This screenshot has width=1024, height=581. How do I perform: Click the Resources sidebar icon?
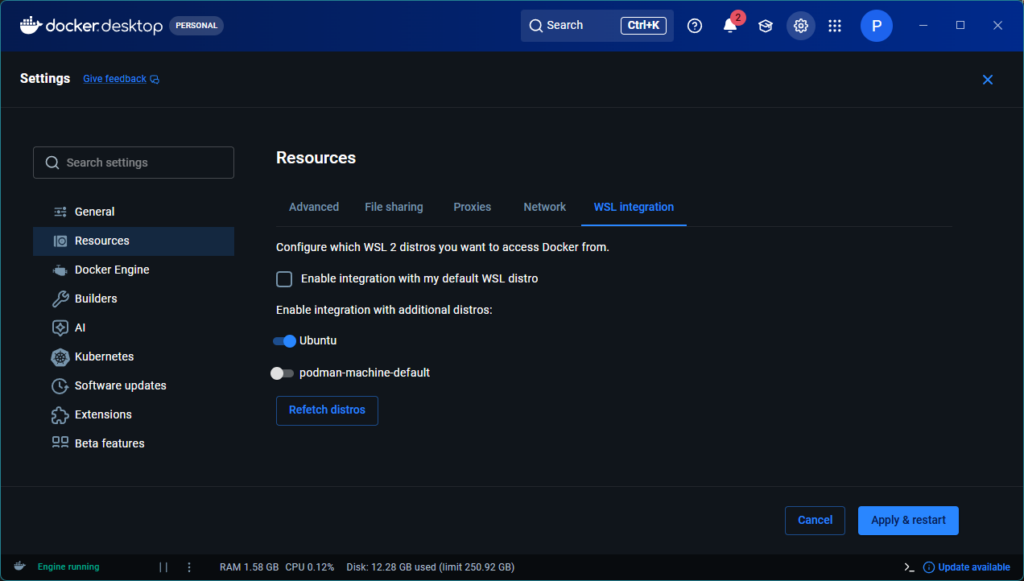point(60,241)
